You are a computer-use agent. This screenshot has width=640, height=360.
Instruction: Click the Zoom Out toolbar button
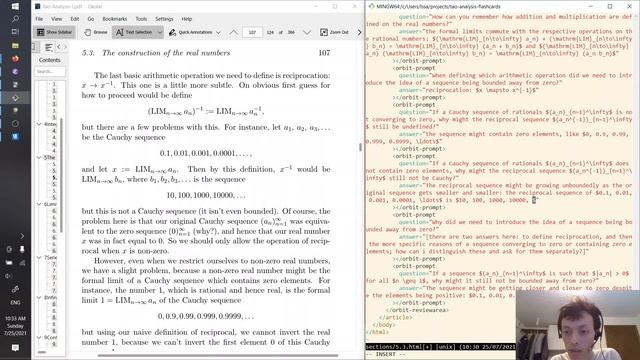[334, 32]
